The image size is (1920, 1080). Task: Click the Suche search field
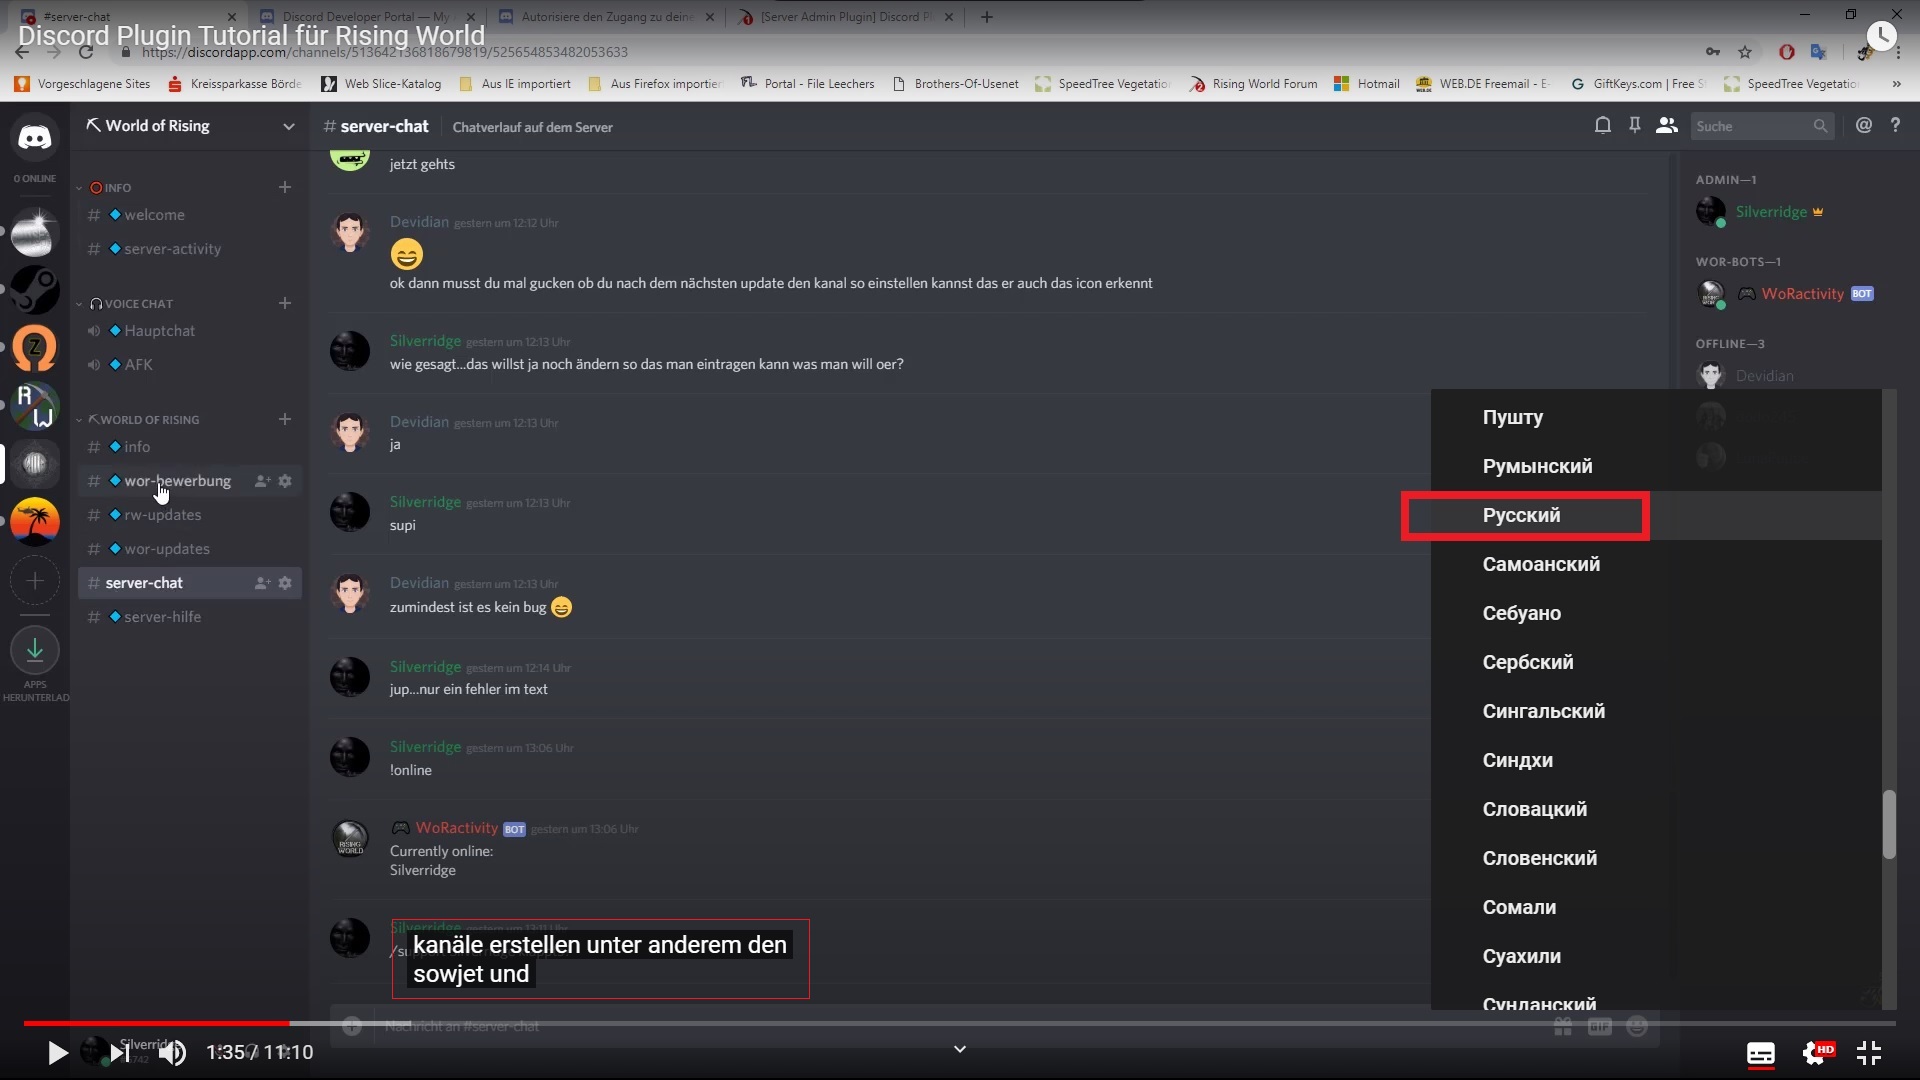coord(1750,126)
